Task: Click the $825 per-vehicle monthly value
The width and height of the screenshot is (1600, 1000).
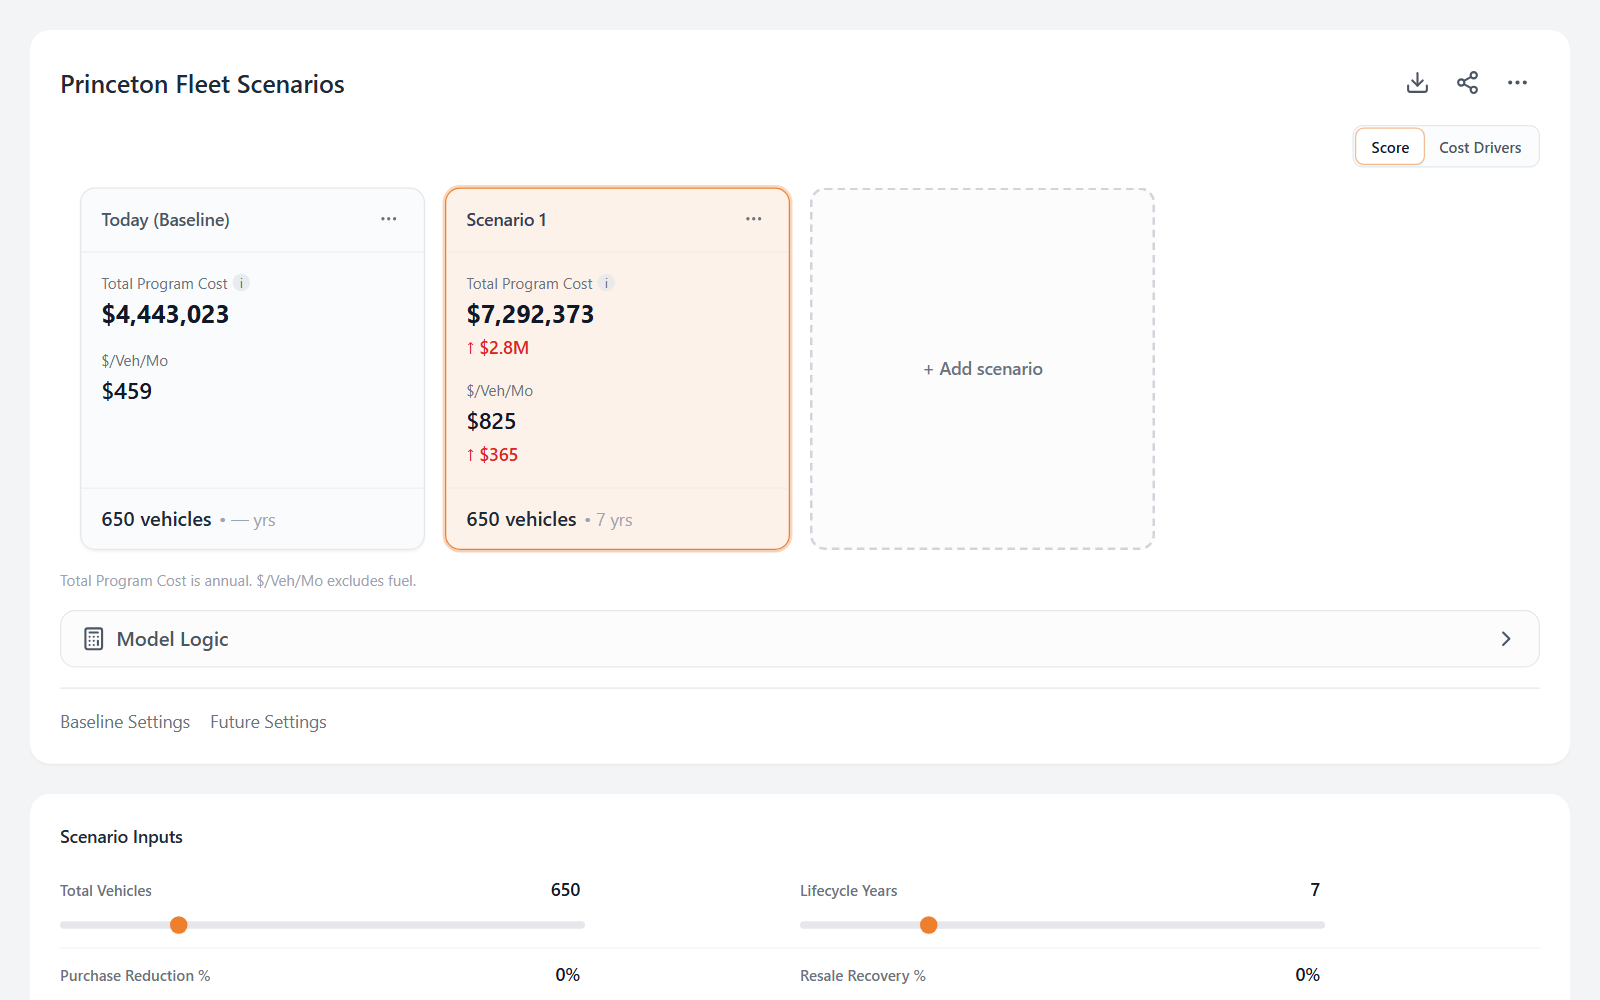Action: coord(491,422)
